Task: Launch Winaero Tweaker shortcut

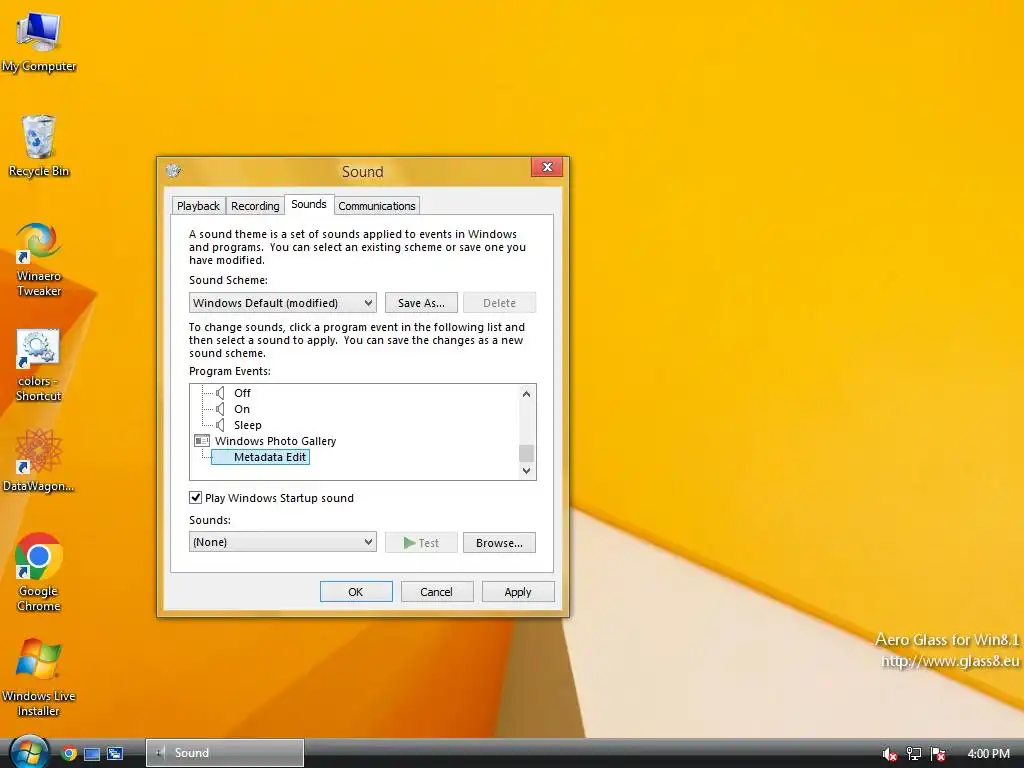Action: point(39,259)
